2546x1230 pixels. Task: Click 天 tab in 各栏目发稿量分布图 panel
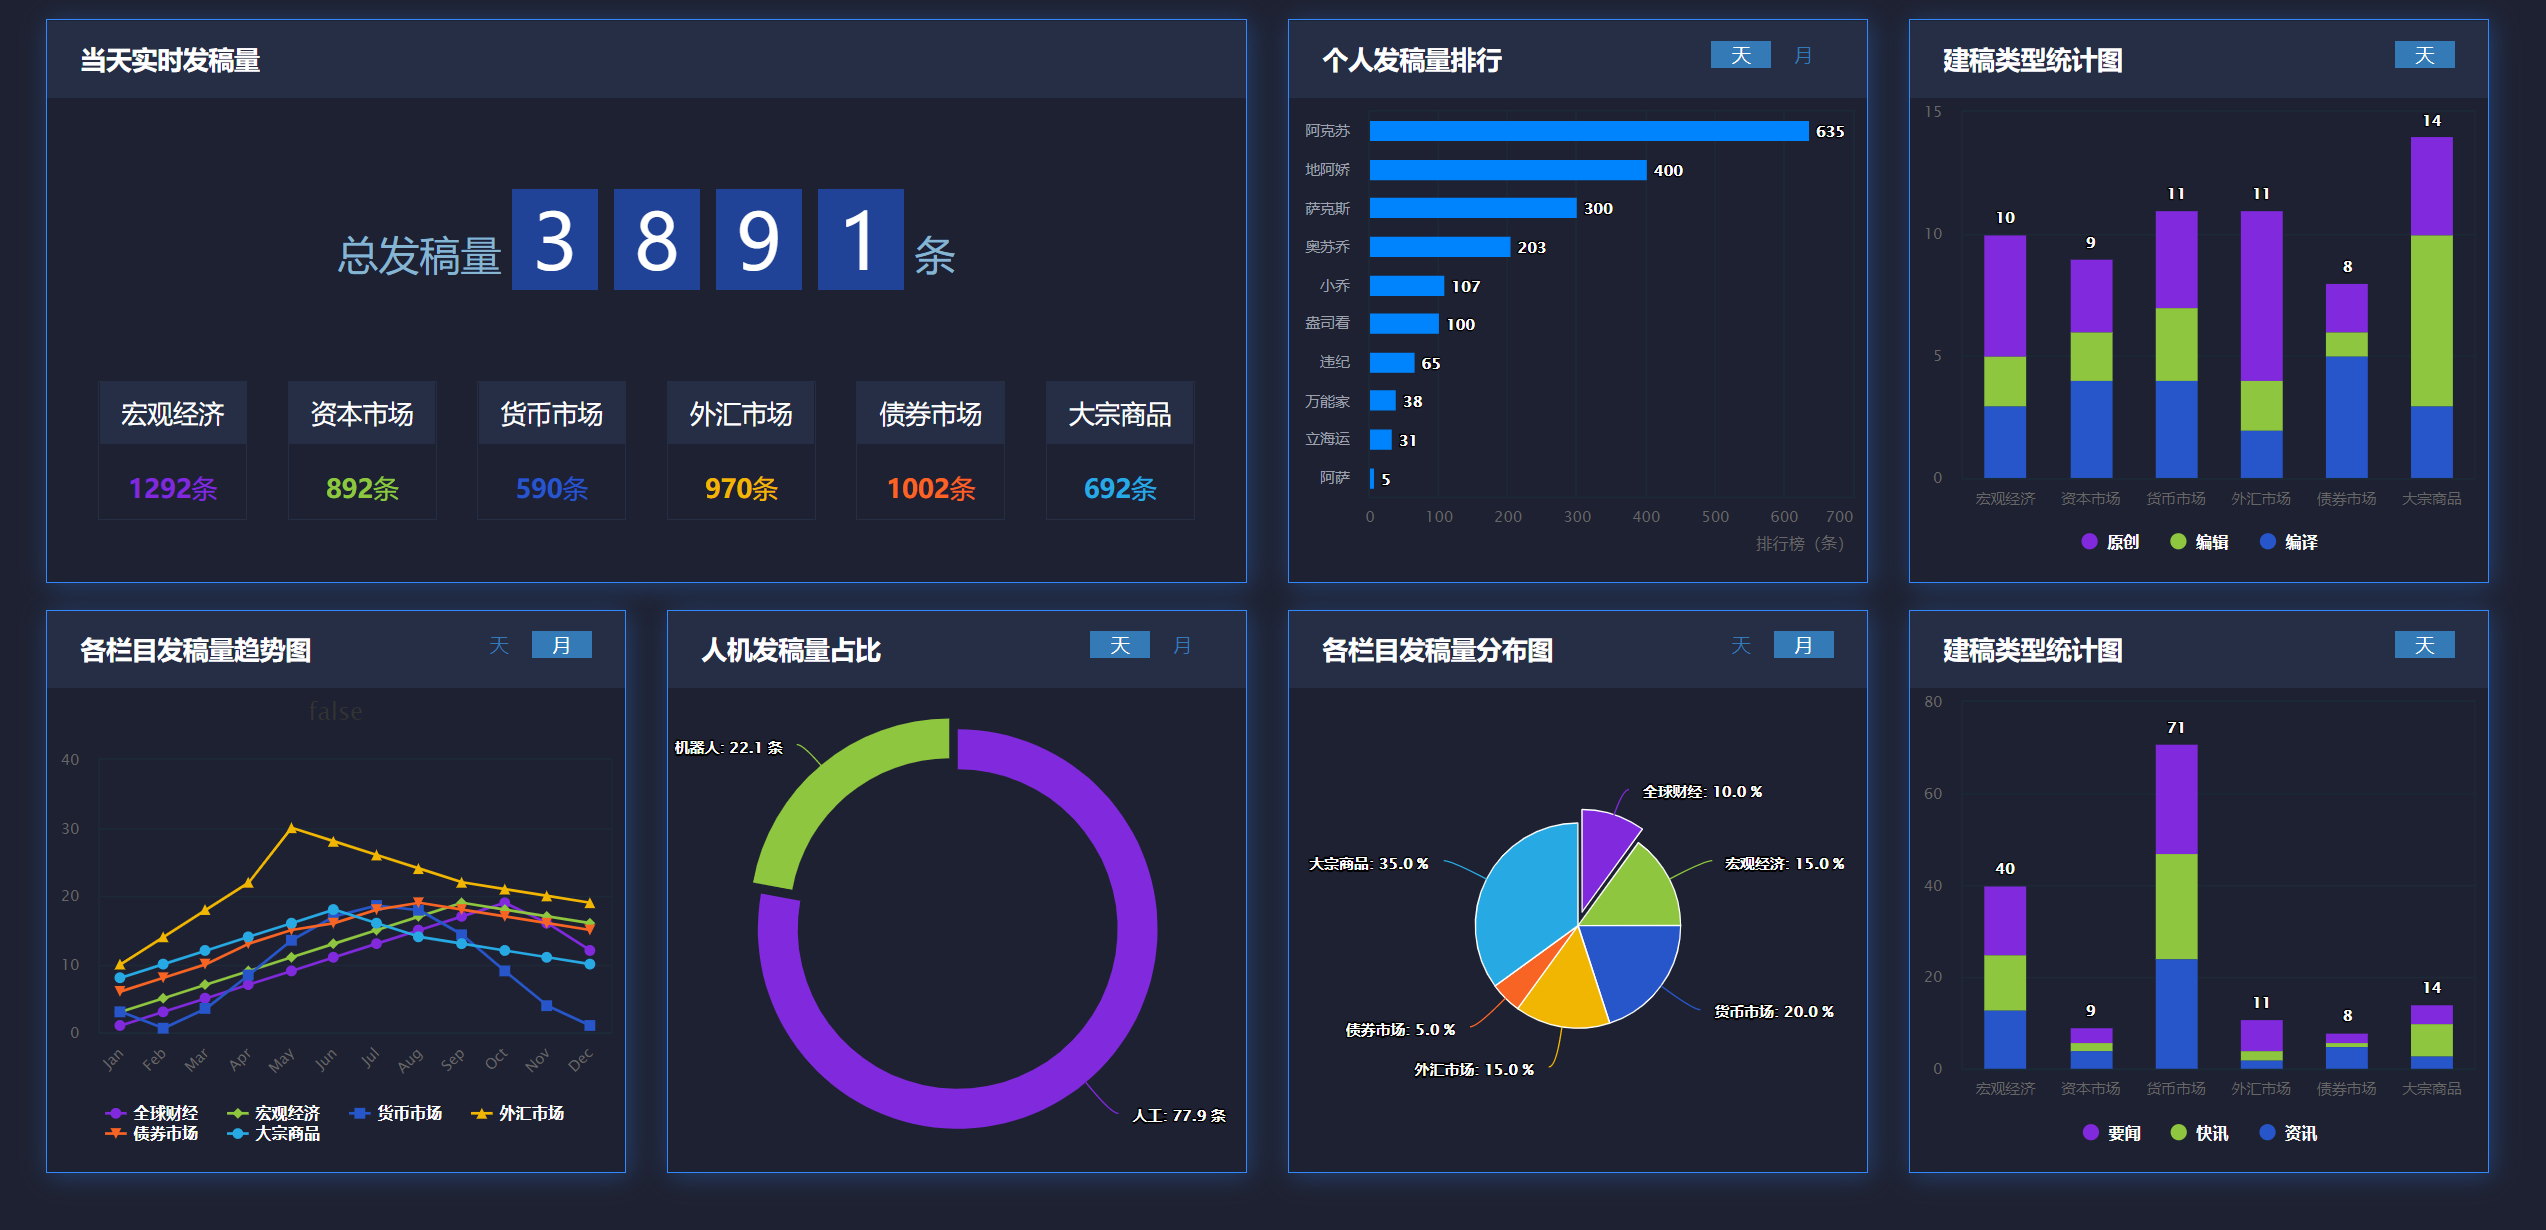[x=1740, y=645]
